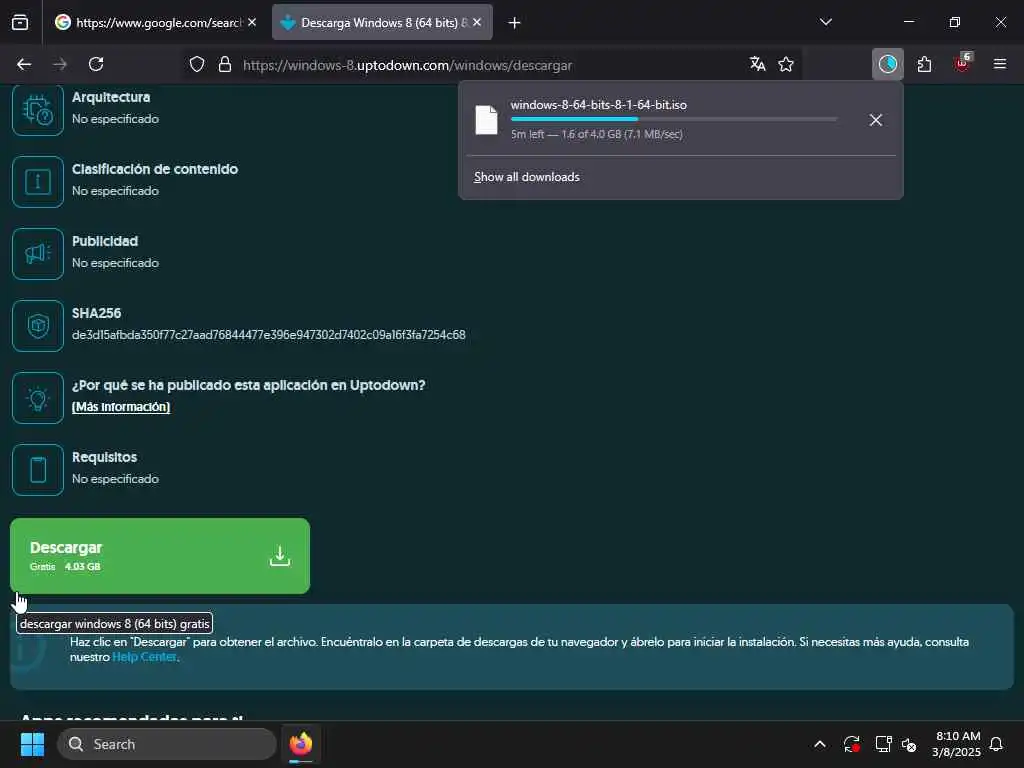Cancel the windows-8 ISO download
Screen dimensions: 1024x768
(x=876, y=120)
